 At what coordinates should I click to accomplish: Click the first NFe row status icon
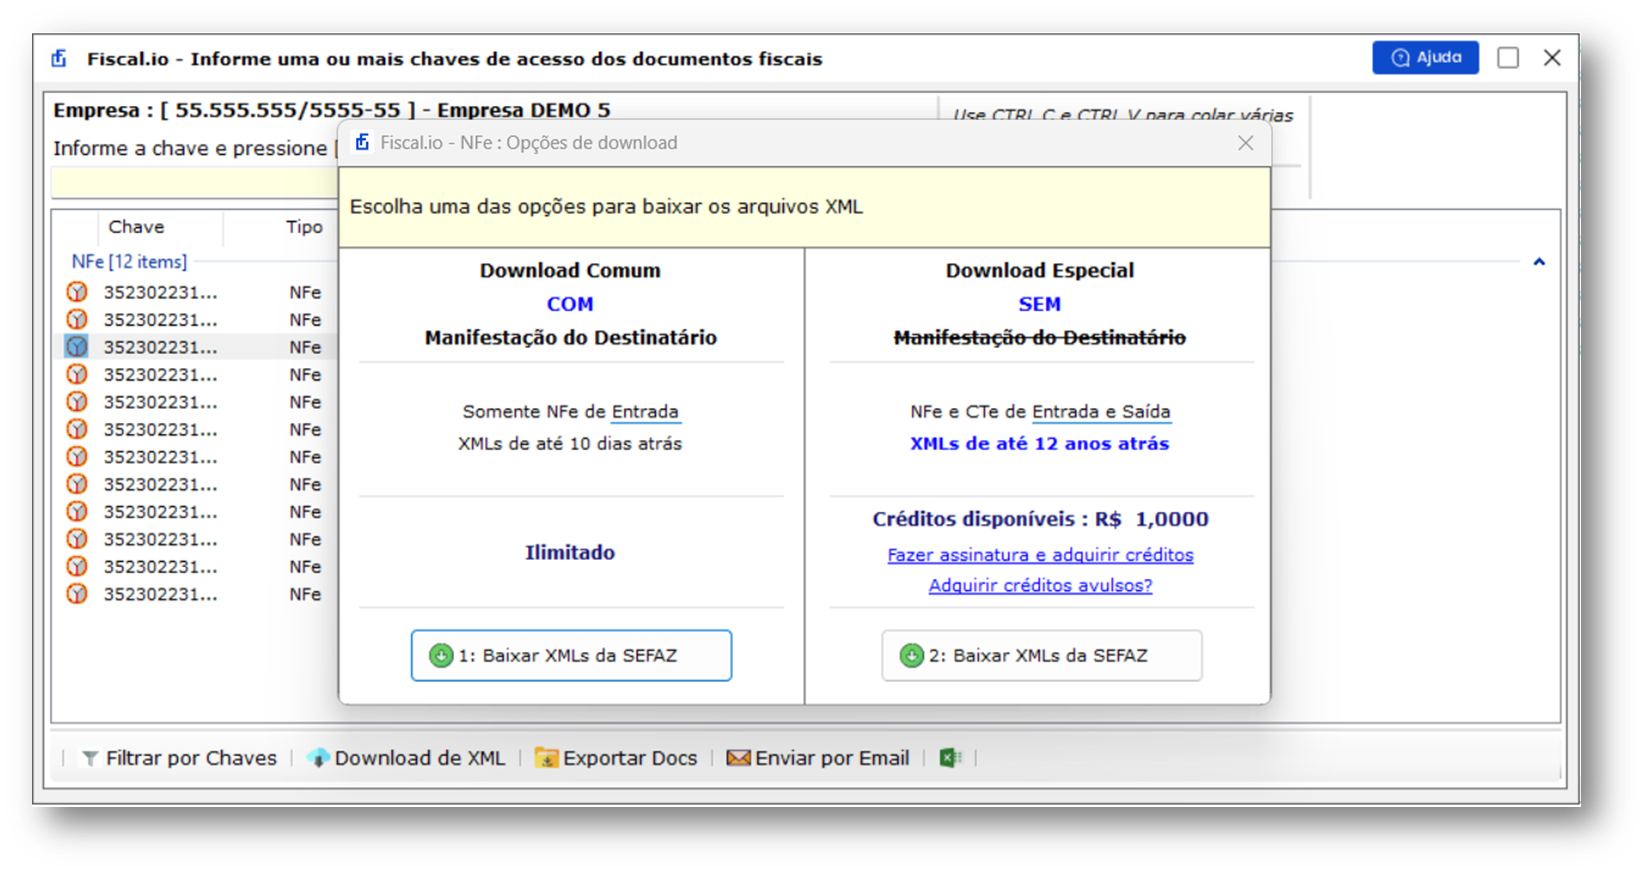(x=77, y=292)
